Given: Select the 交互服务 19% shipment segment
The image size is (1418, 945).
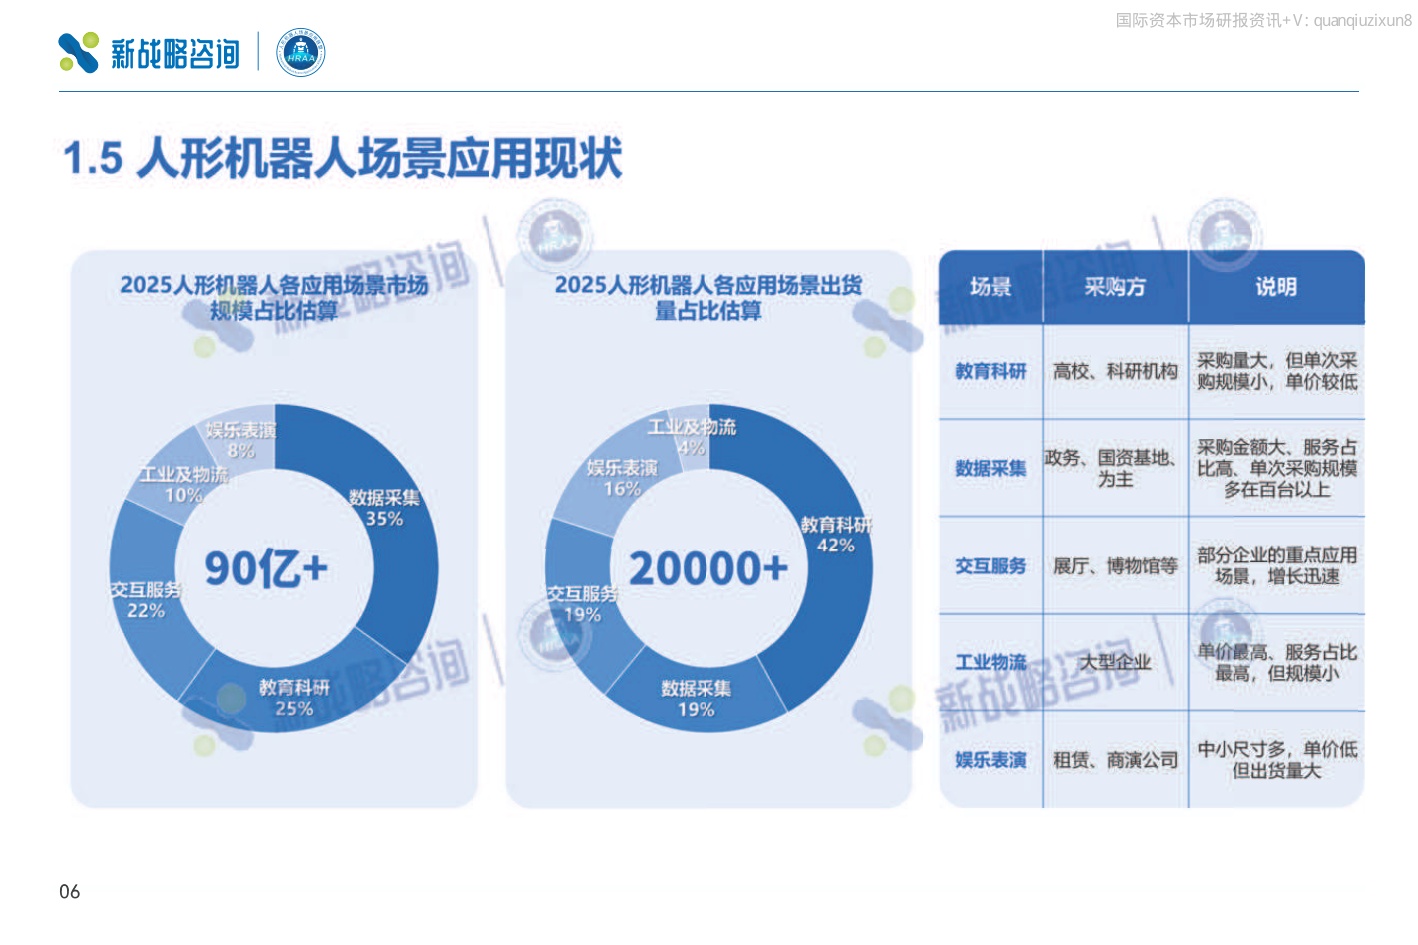Looking at the screenshot, I should coord(582,604).
